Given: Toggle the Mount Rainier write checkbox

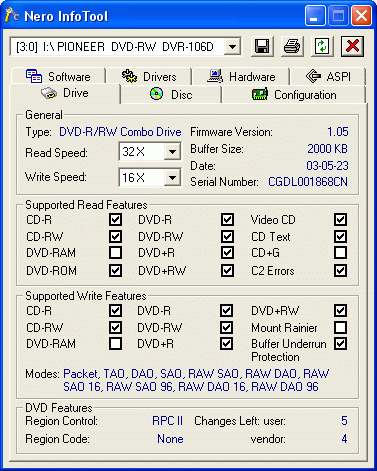Looking at the screenshot, I should [340, 327].
